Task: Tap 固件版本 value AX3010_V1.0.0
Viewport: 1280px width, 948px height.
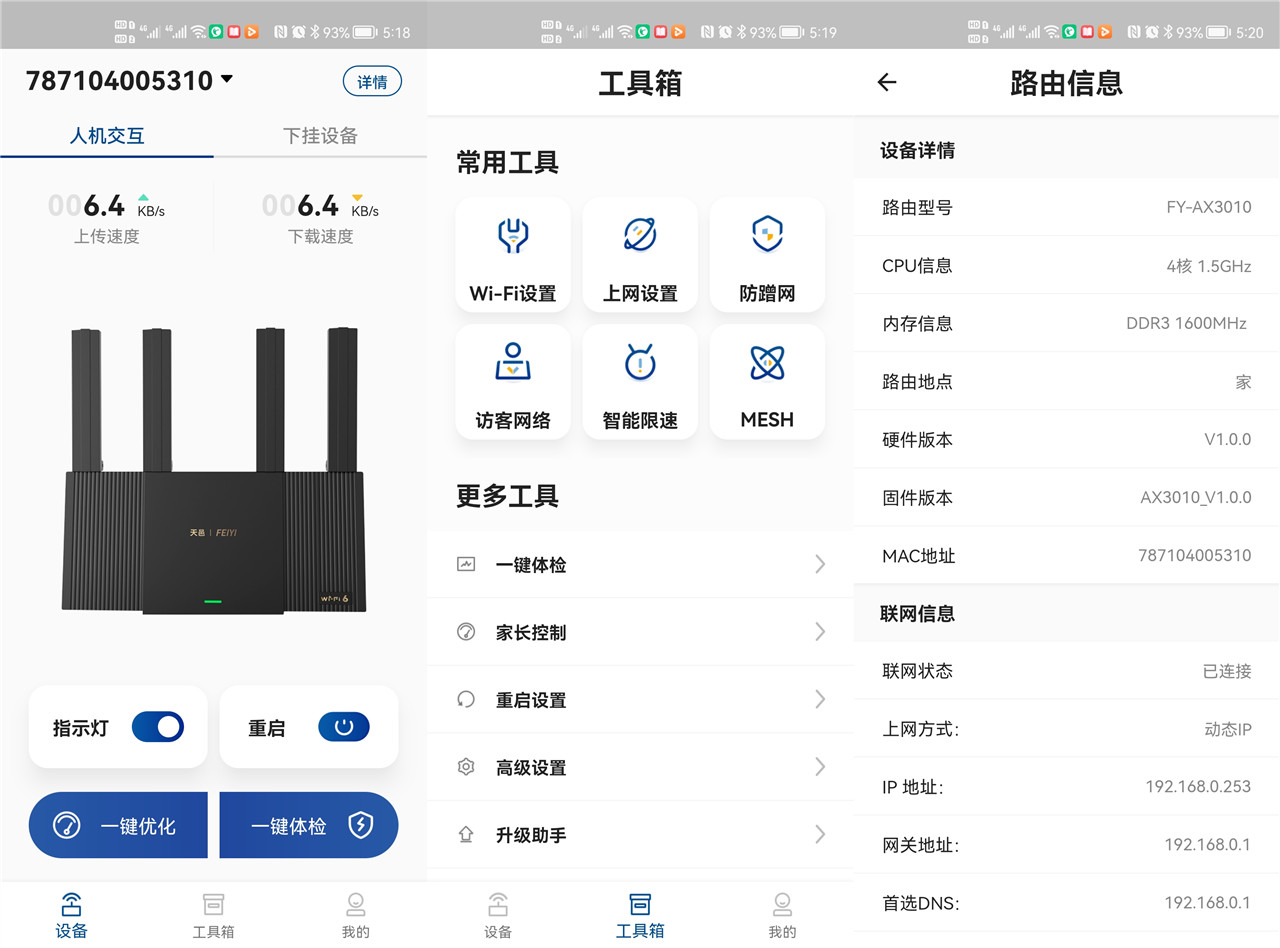Action: click(1195, 497)
